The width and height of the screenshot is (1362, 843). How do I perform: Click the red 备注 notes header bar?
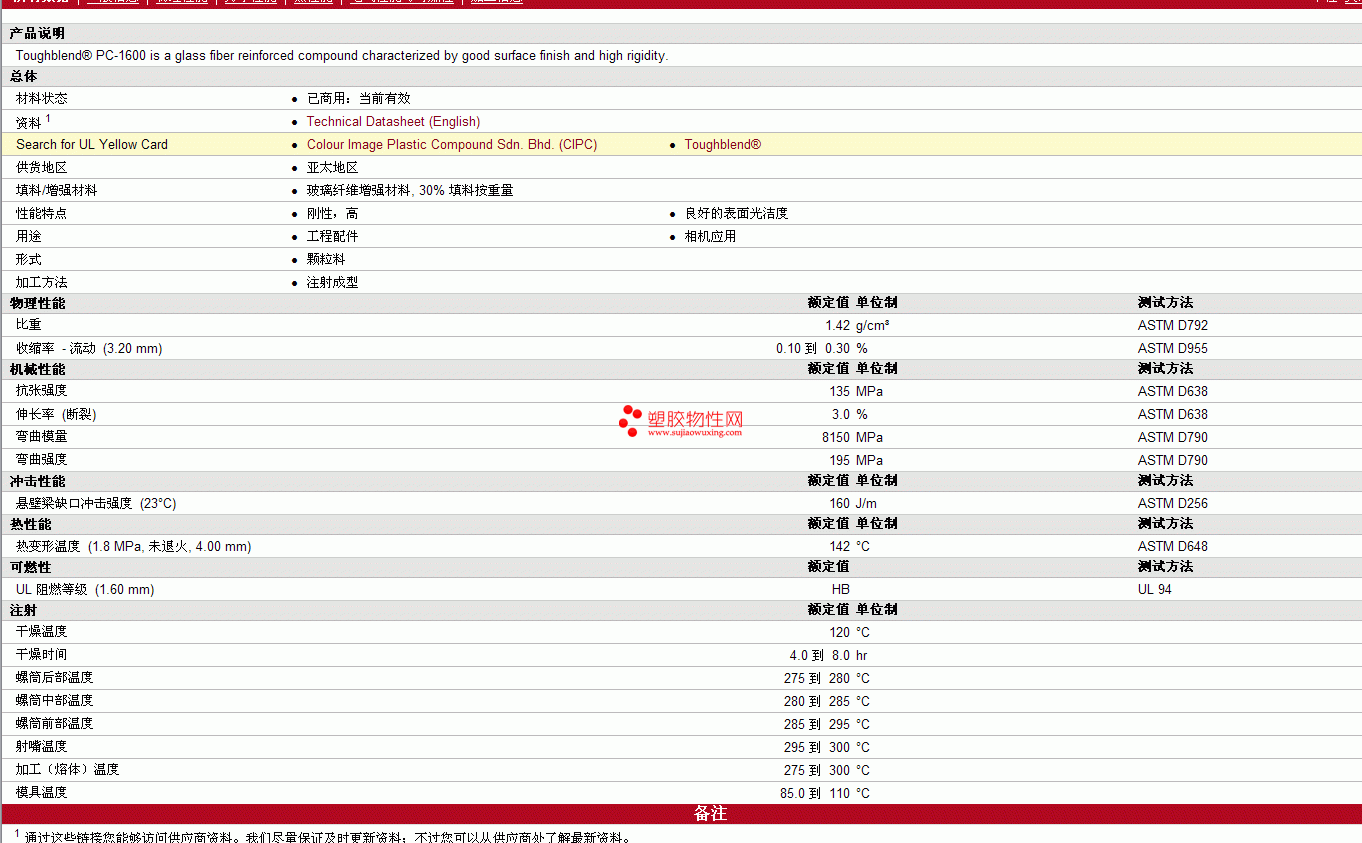[x=681, y=814]
